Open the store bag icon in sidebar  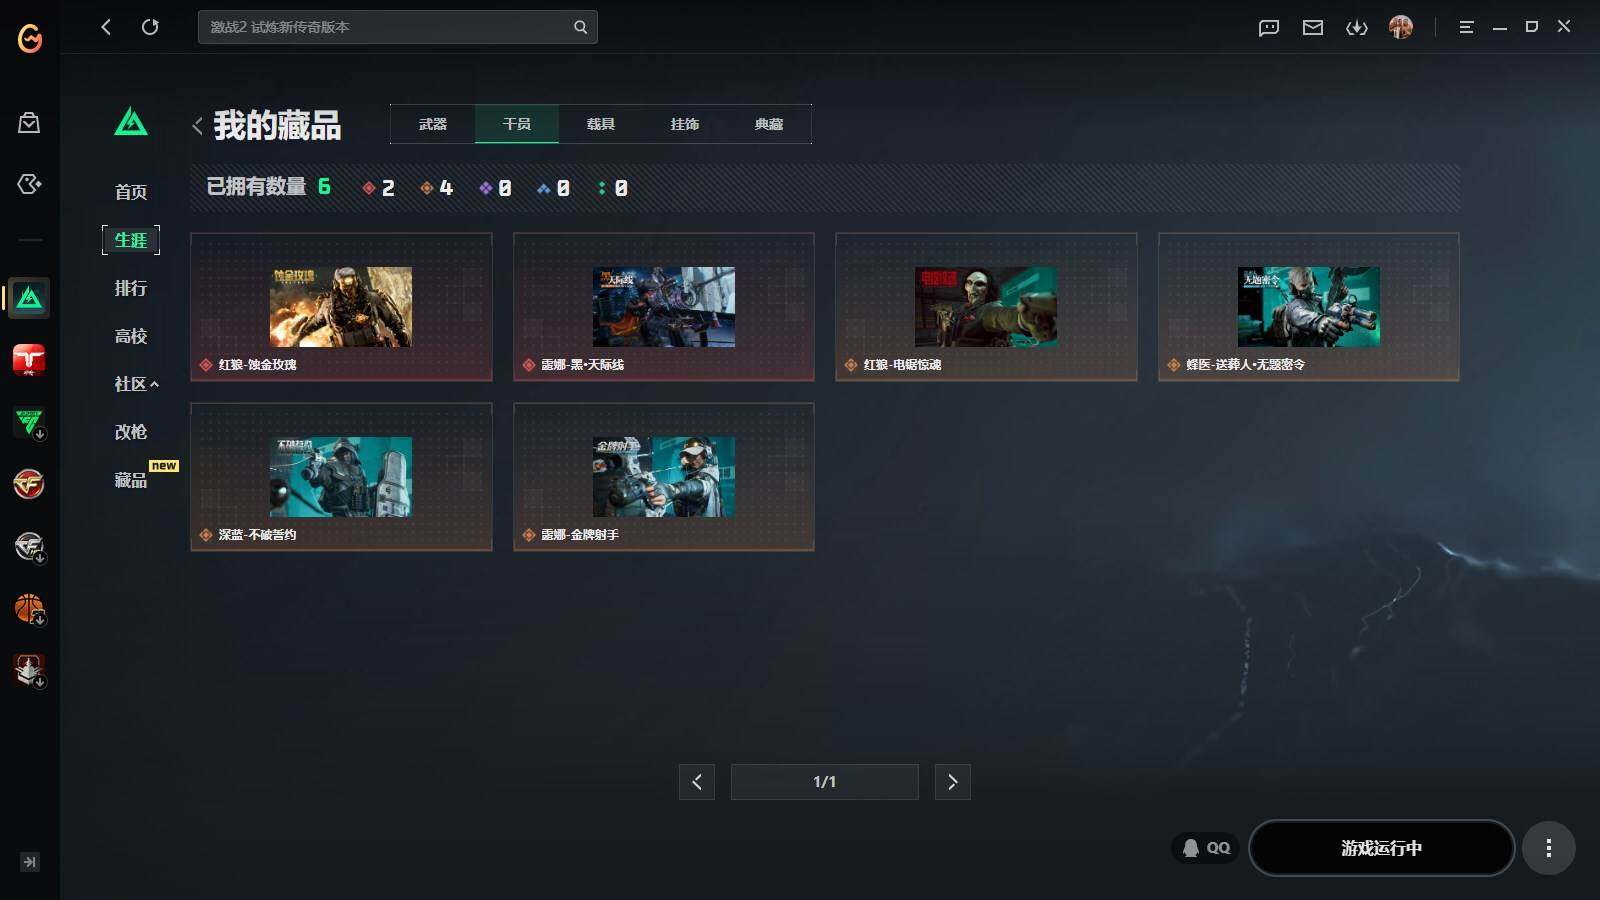[x=29, y=122]
